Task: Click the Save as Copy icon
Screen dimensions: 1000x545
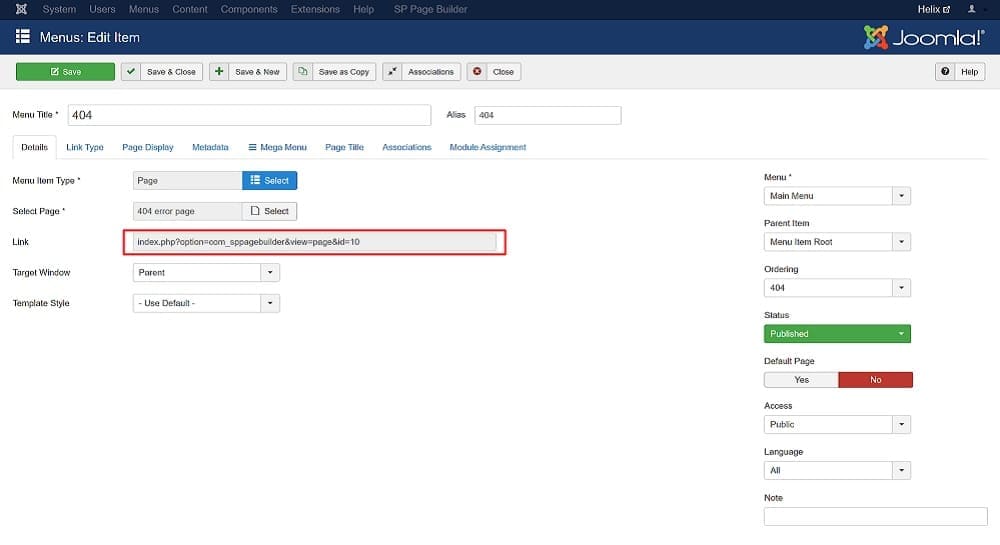Action: 303,71
